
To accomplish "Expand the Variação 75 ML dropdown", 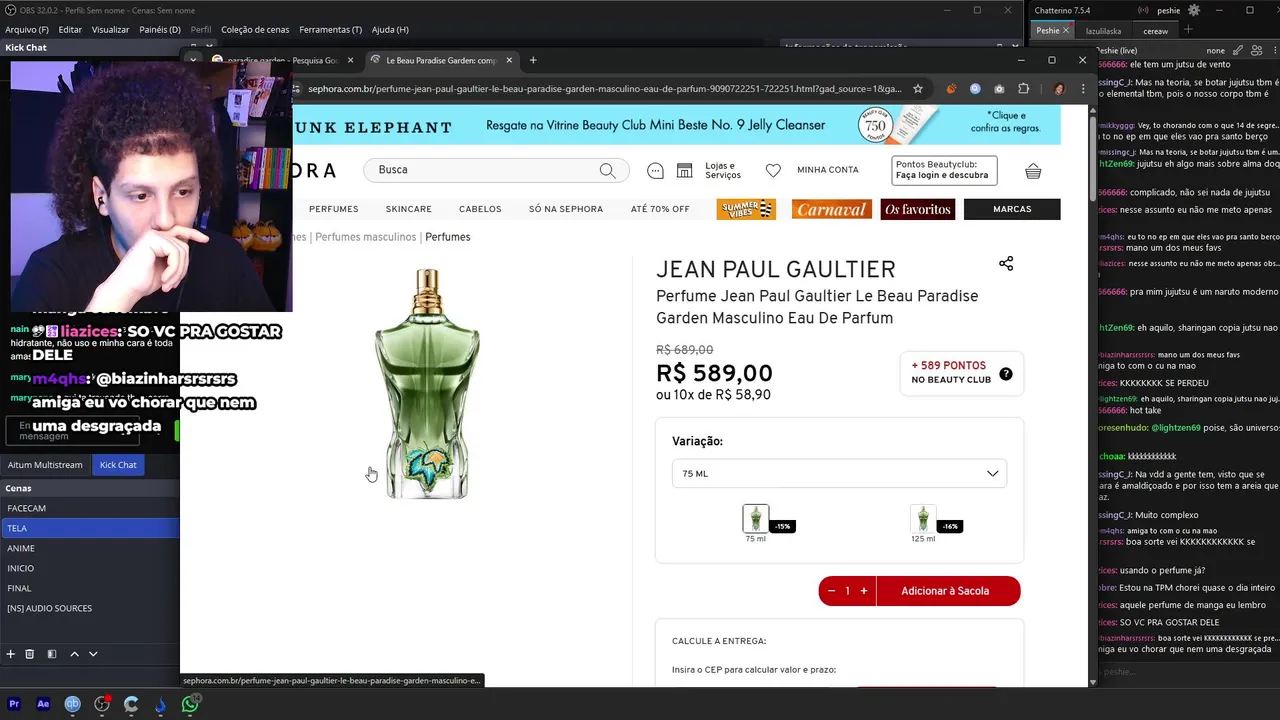I will point(839,473).
